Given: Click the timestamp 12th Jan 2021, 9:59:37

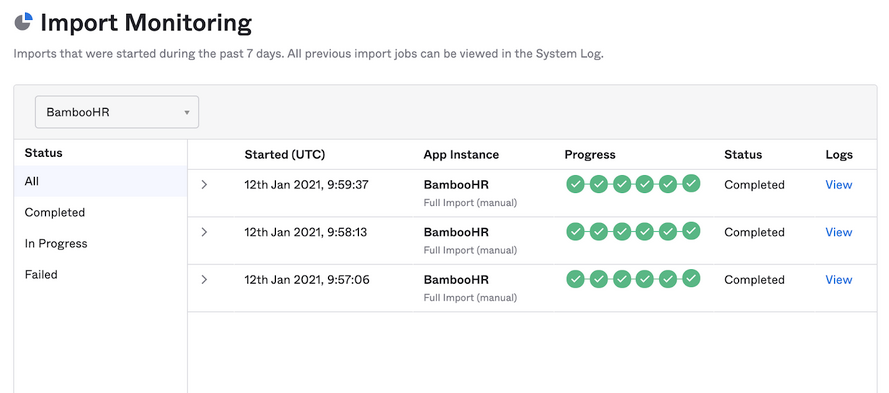Looking at the screenshot, I should pyautogui.click(x=307, y=185).
